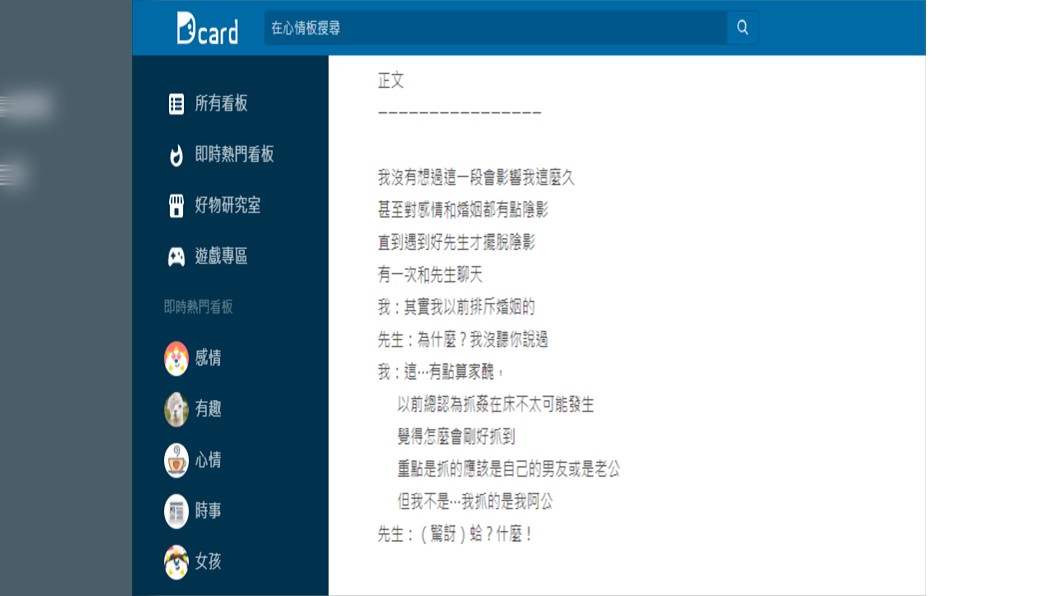Open 遊戲專區 link
The image size is (1060, 596).
221,256
